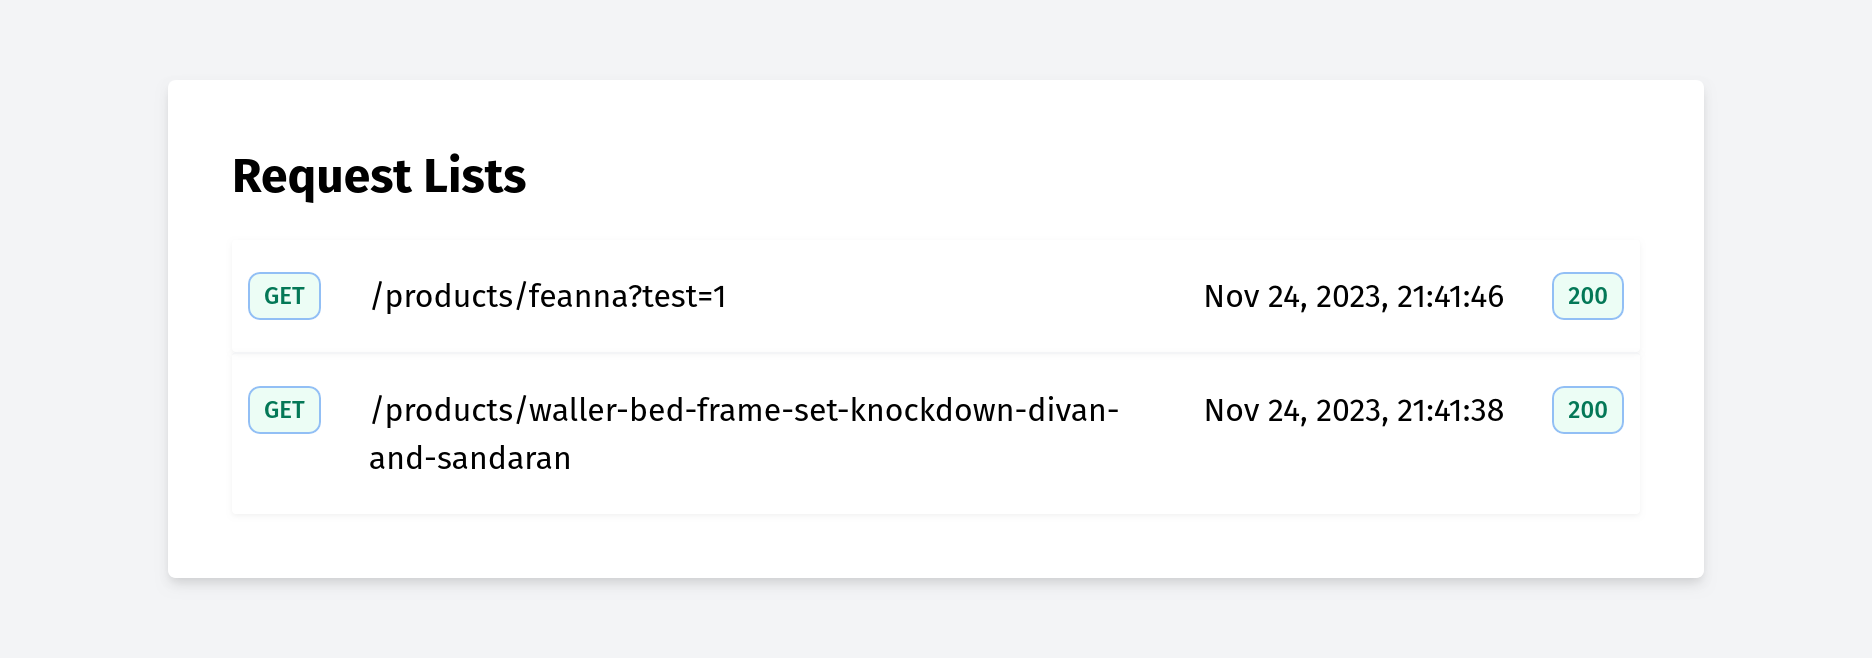1872x658 pixels.
Task: Click the "Nov 24, 2023" date of waller request
Action: (1295, 411)
